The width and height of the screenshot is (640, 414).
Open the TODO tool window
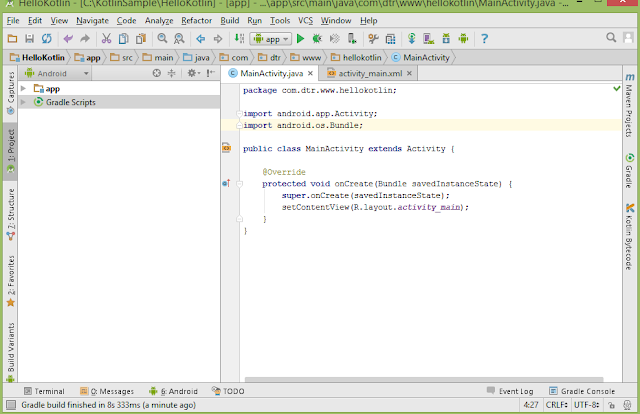click(x=228, y=391)
